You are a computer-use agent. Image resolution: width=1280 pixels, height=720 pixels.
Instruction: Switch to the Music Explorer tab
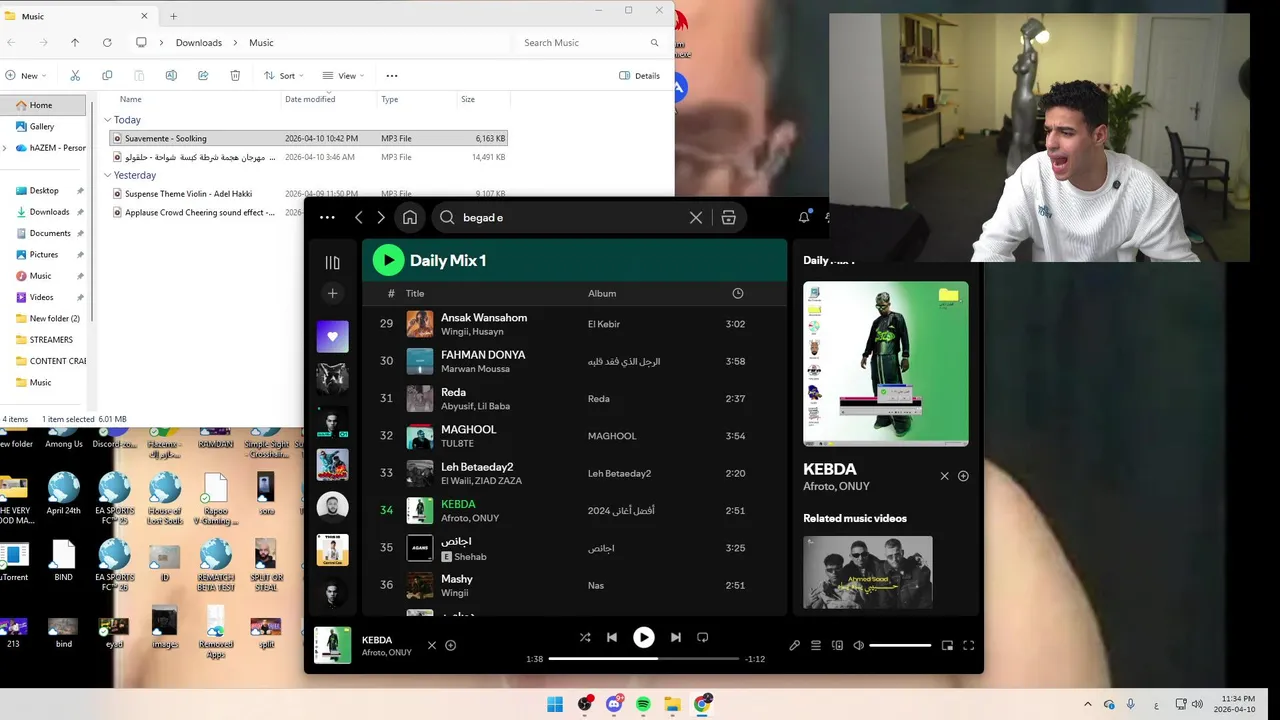[x=78, y=16]
